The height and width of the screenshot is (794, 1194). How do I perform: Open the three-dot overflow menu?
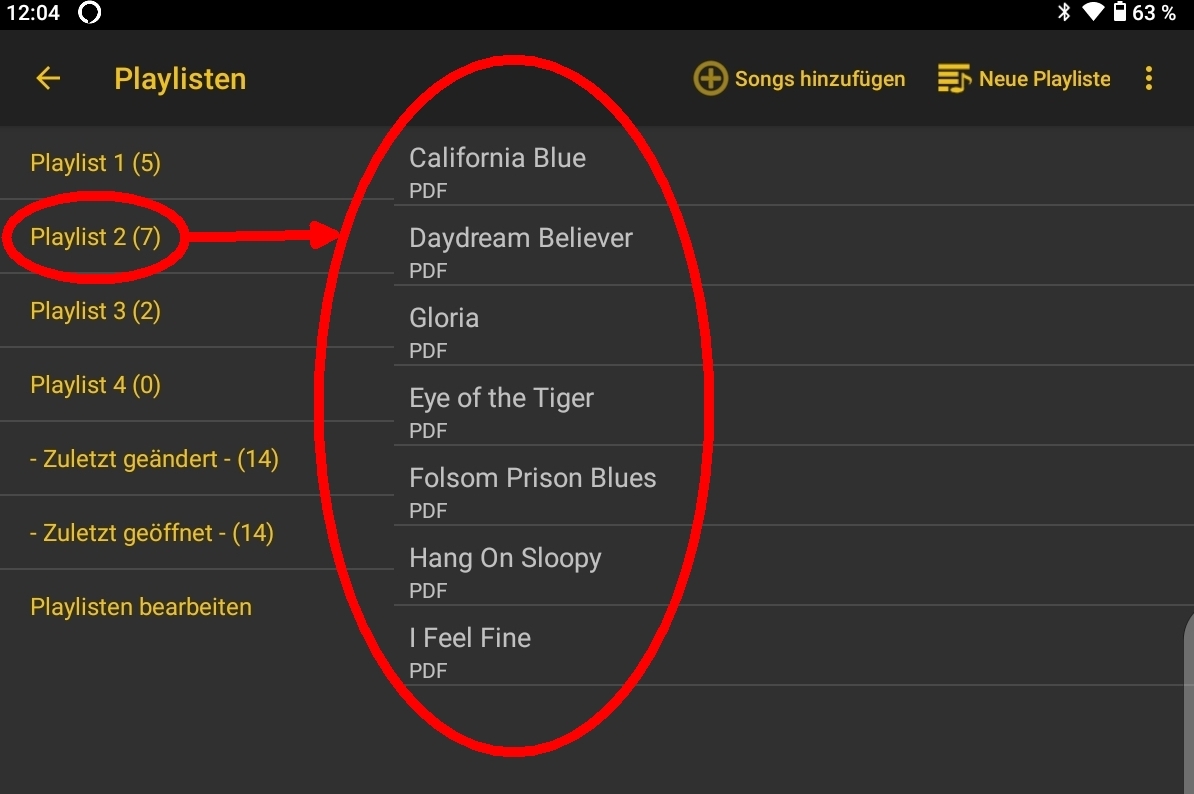click(1149, 79)
